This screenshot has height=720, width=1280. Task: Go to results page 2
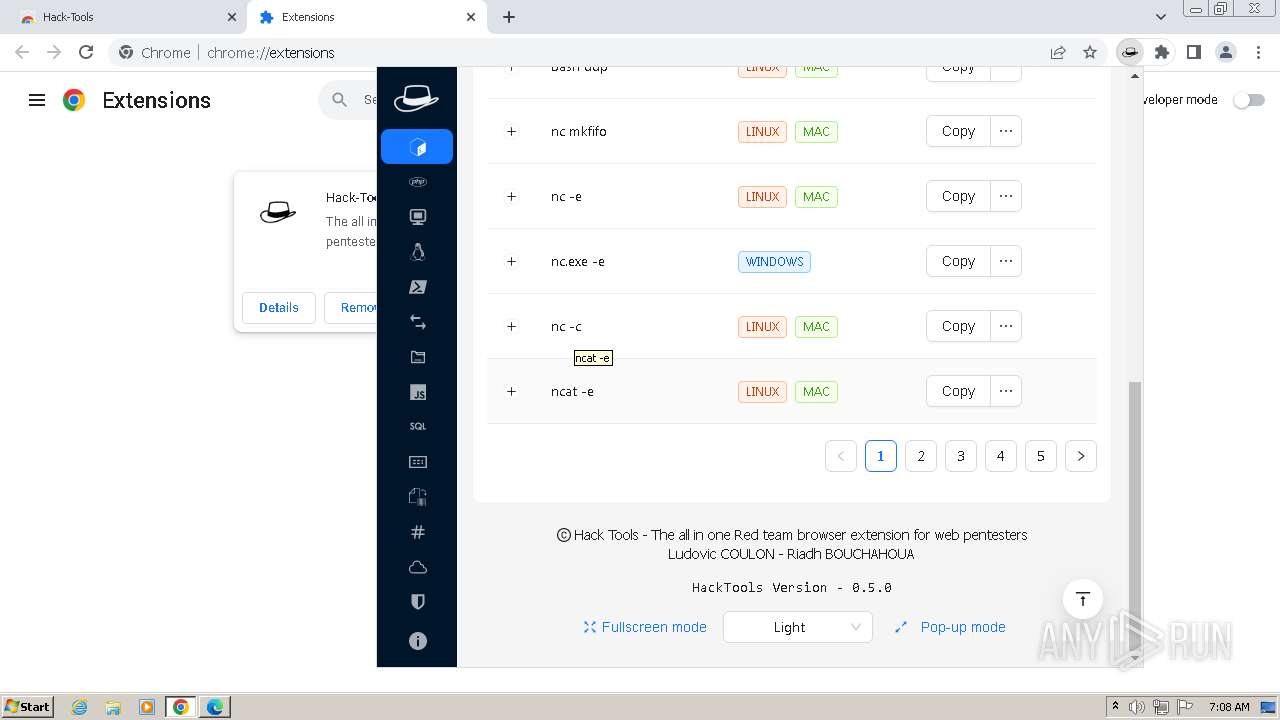click(921, 456)
